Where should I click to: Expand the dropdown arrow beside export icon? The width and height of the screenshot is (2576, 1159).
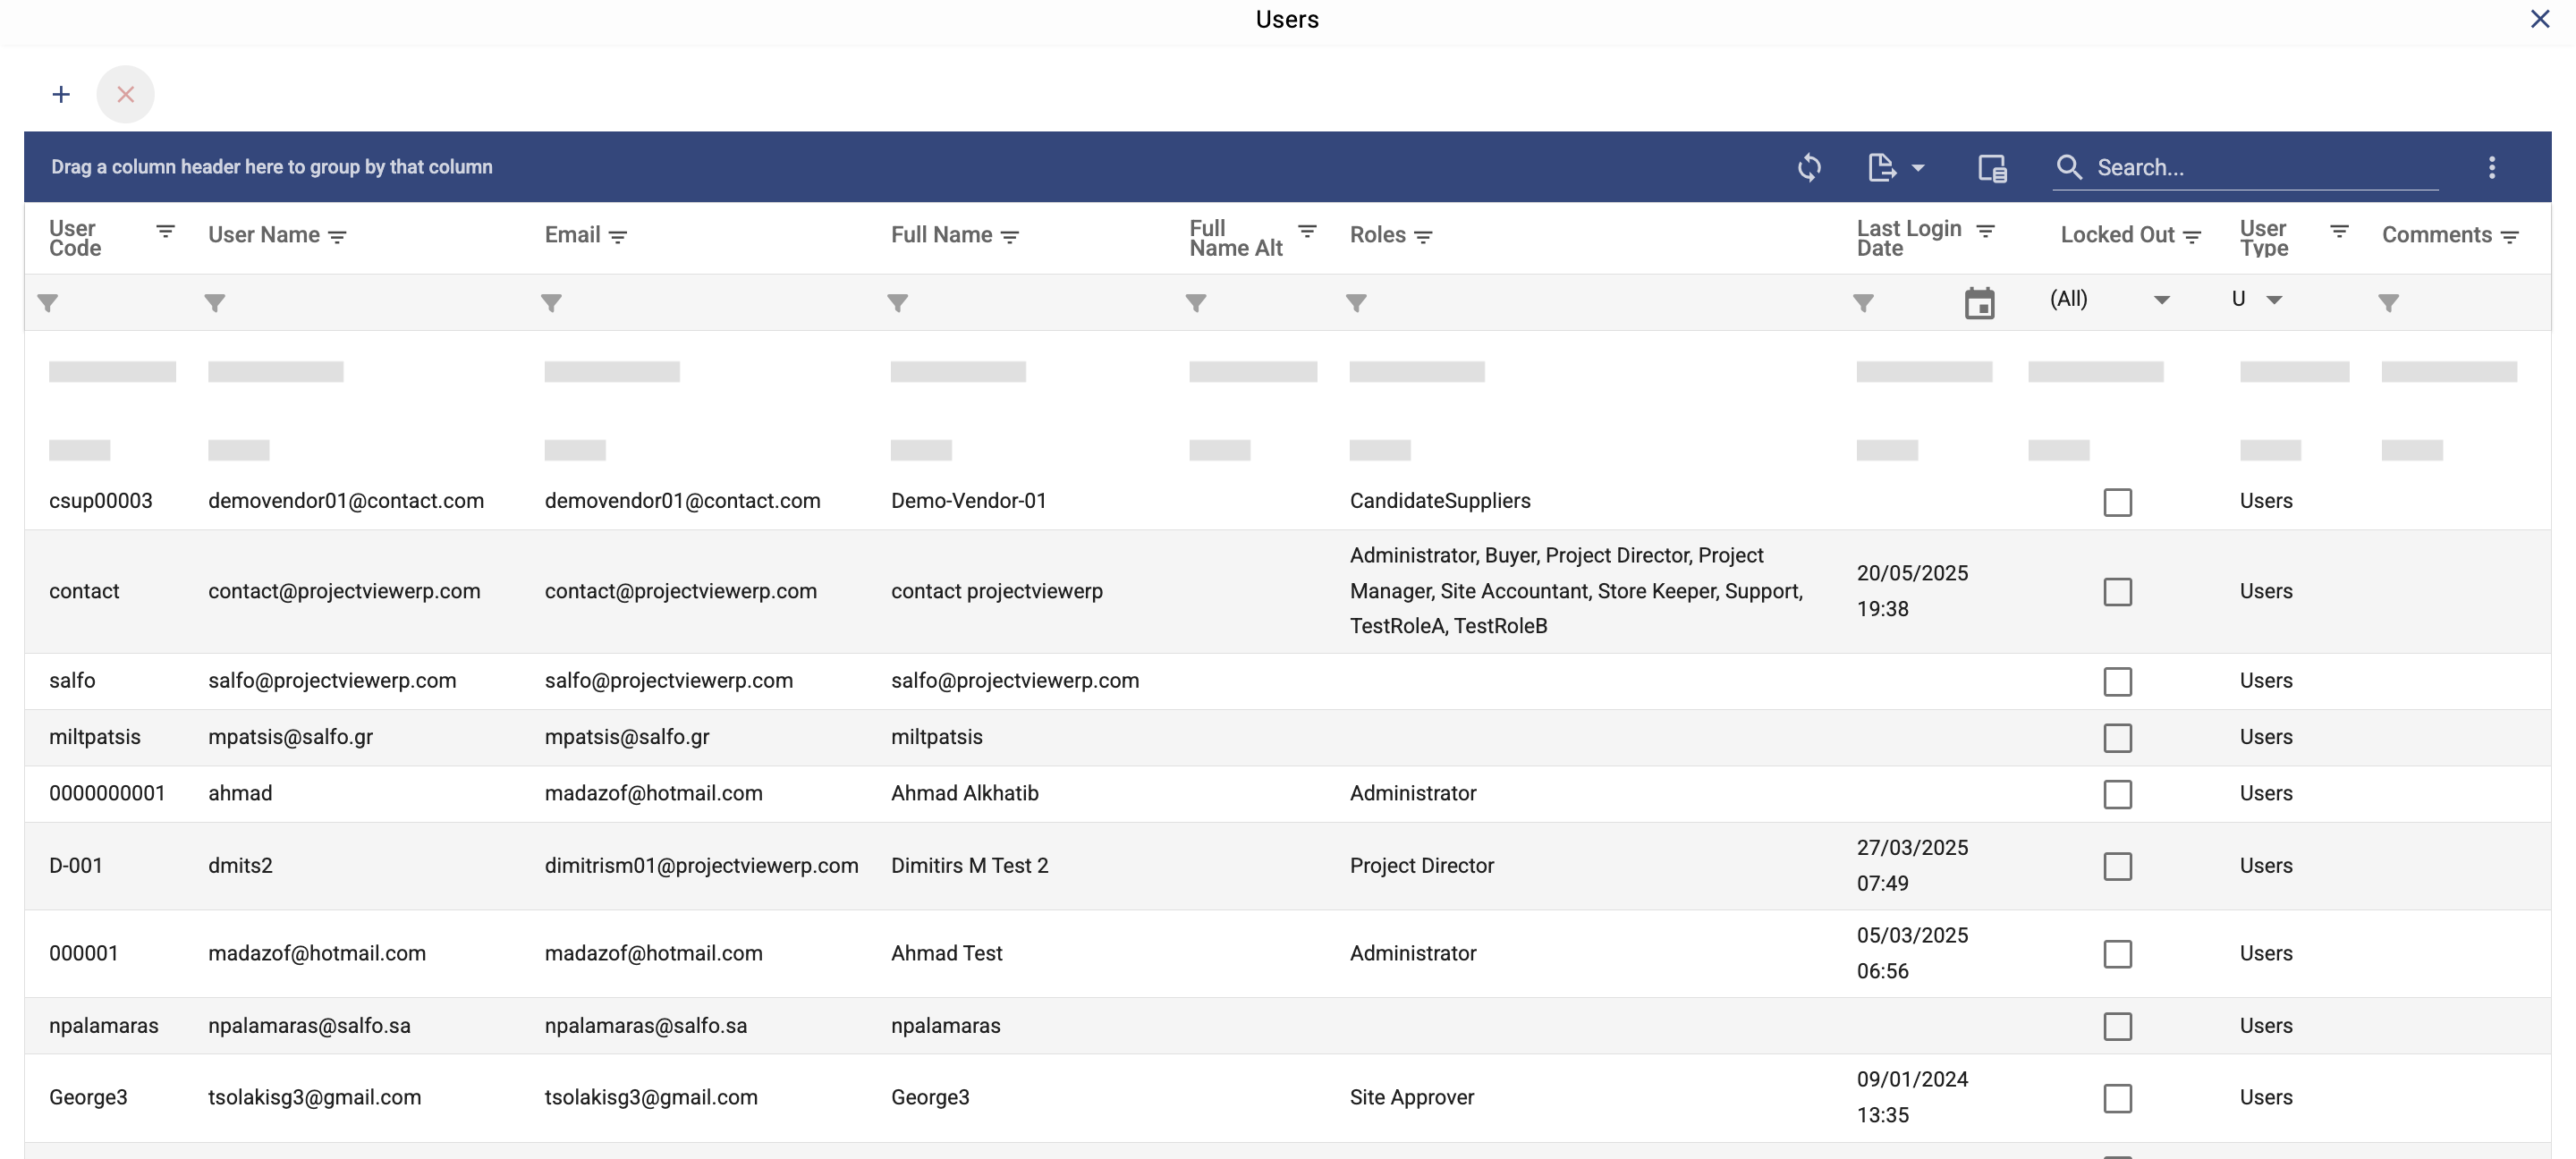point(1918,168)
